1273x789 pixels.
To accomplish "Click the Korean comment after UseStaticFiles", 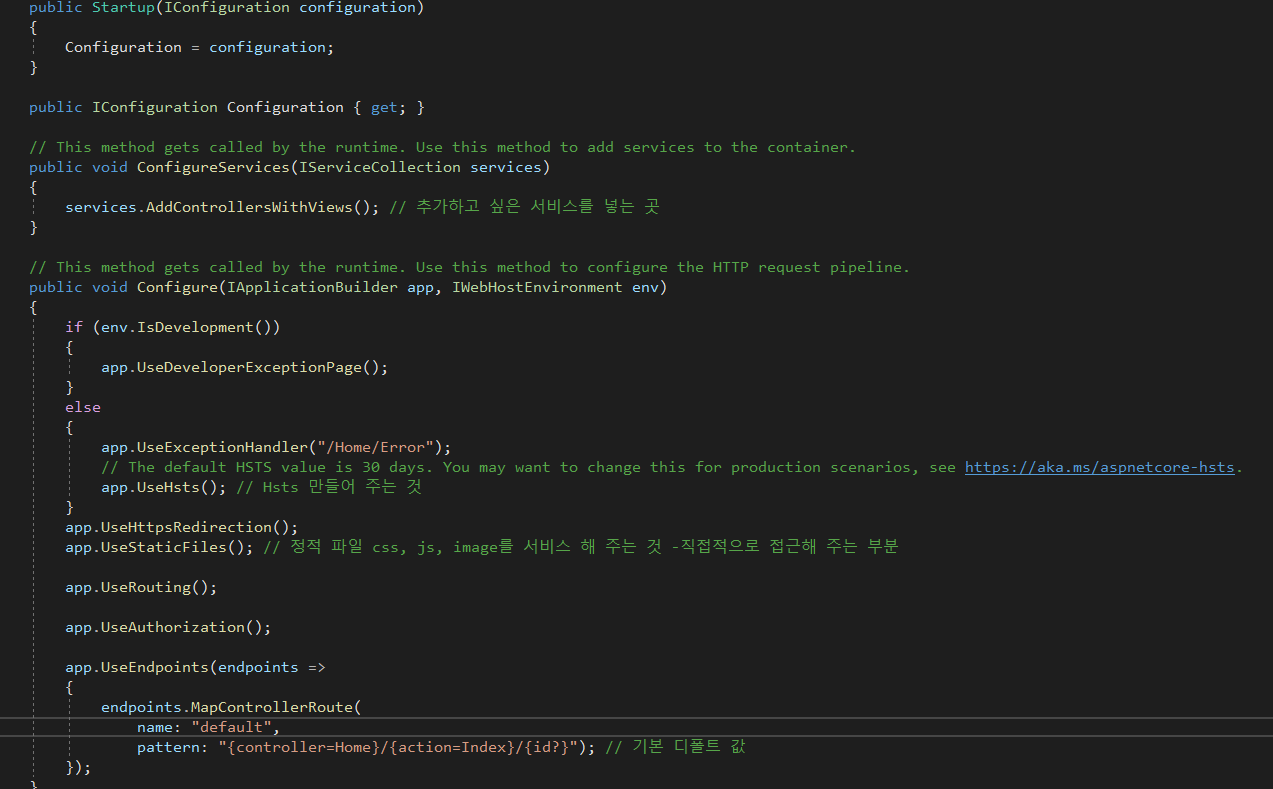I will pos(581,547).
